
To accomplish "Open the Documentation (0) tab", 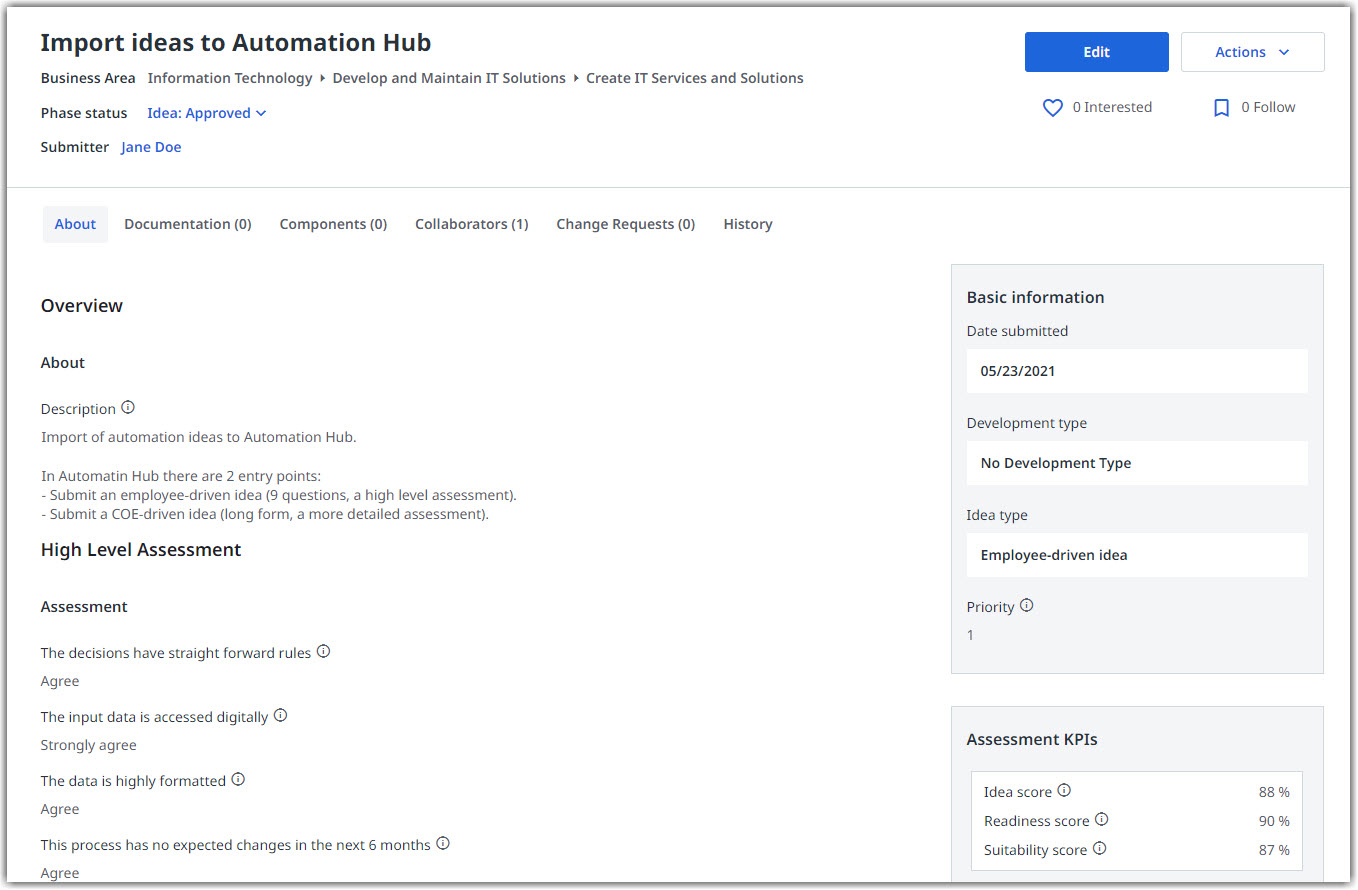I will [x=188, y=224].
